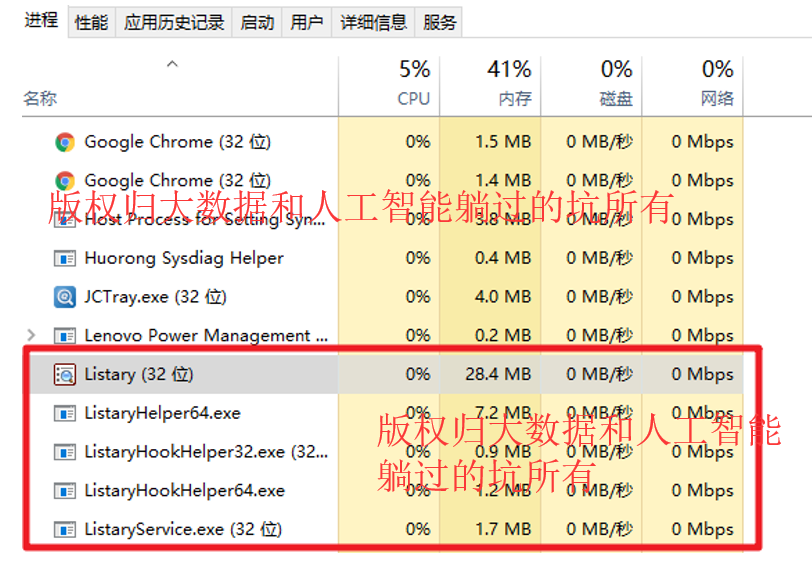Click the Listary (32 位) app icon
812x565 pixels.
pos(65,374)
